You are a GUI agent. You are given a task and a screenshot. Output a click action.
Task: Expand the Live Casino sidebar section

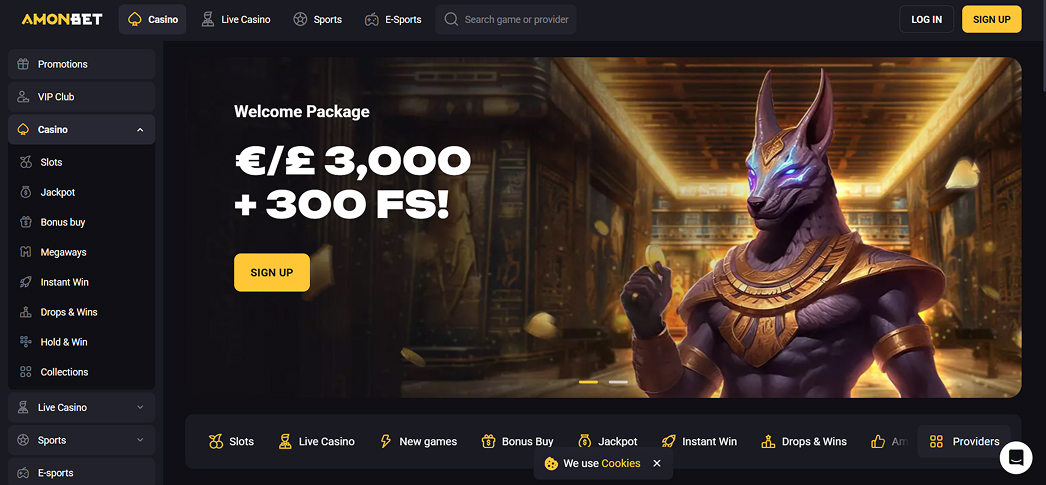[x=140, y=407]
